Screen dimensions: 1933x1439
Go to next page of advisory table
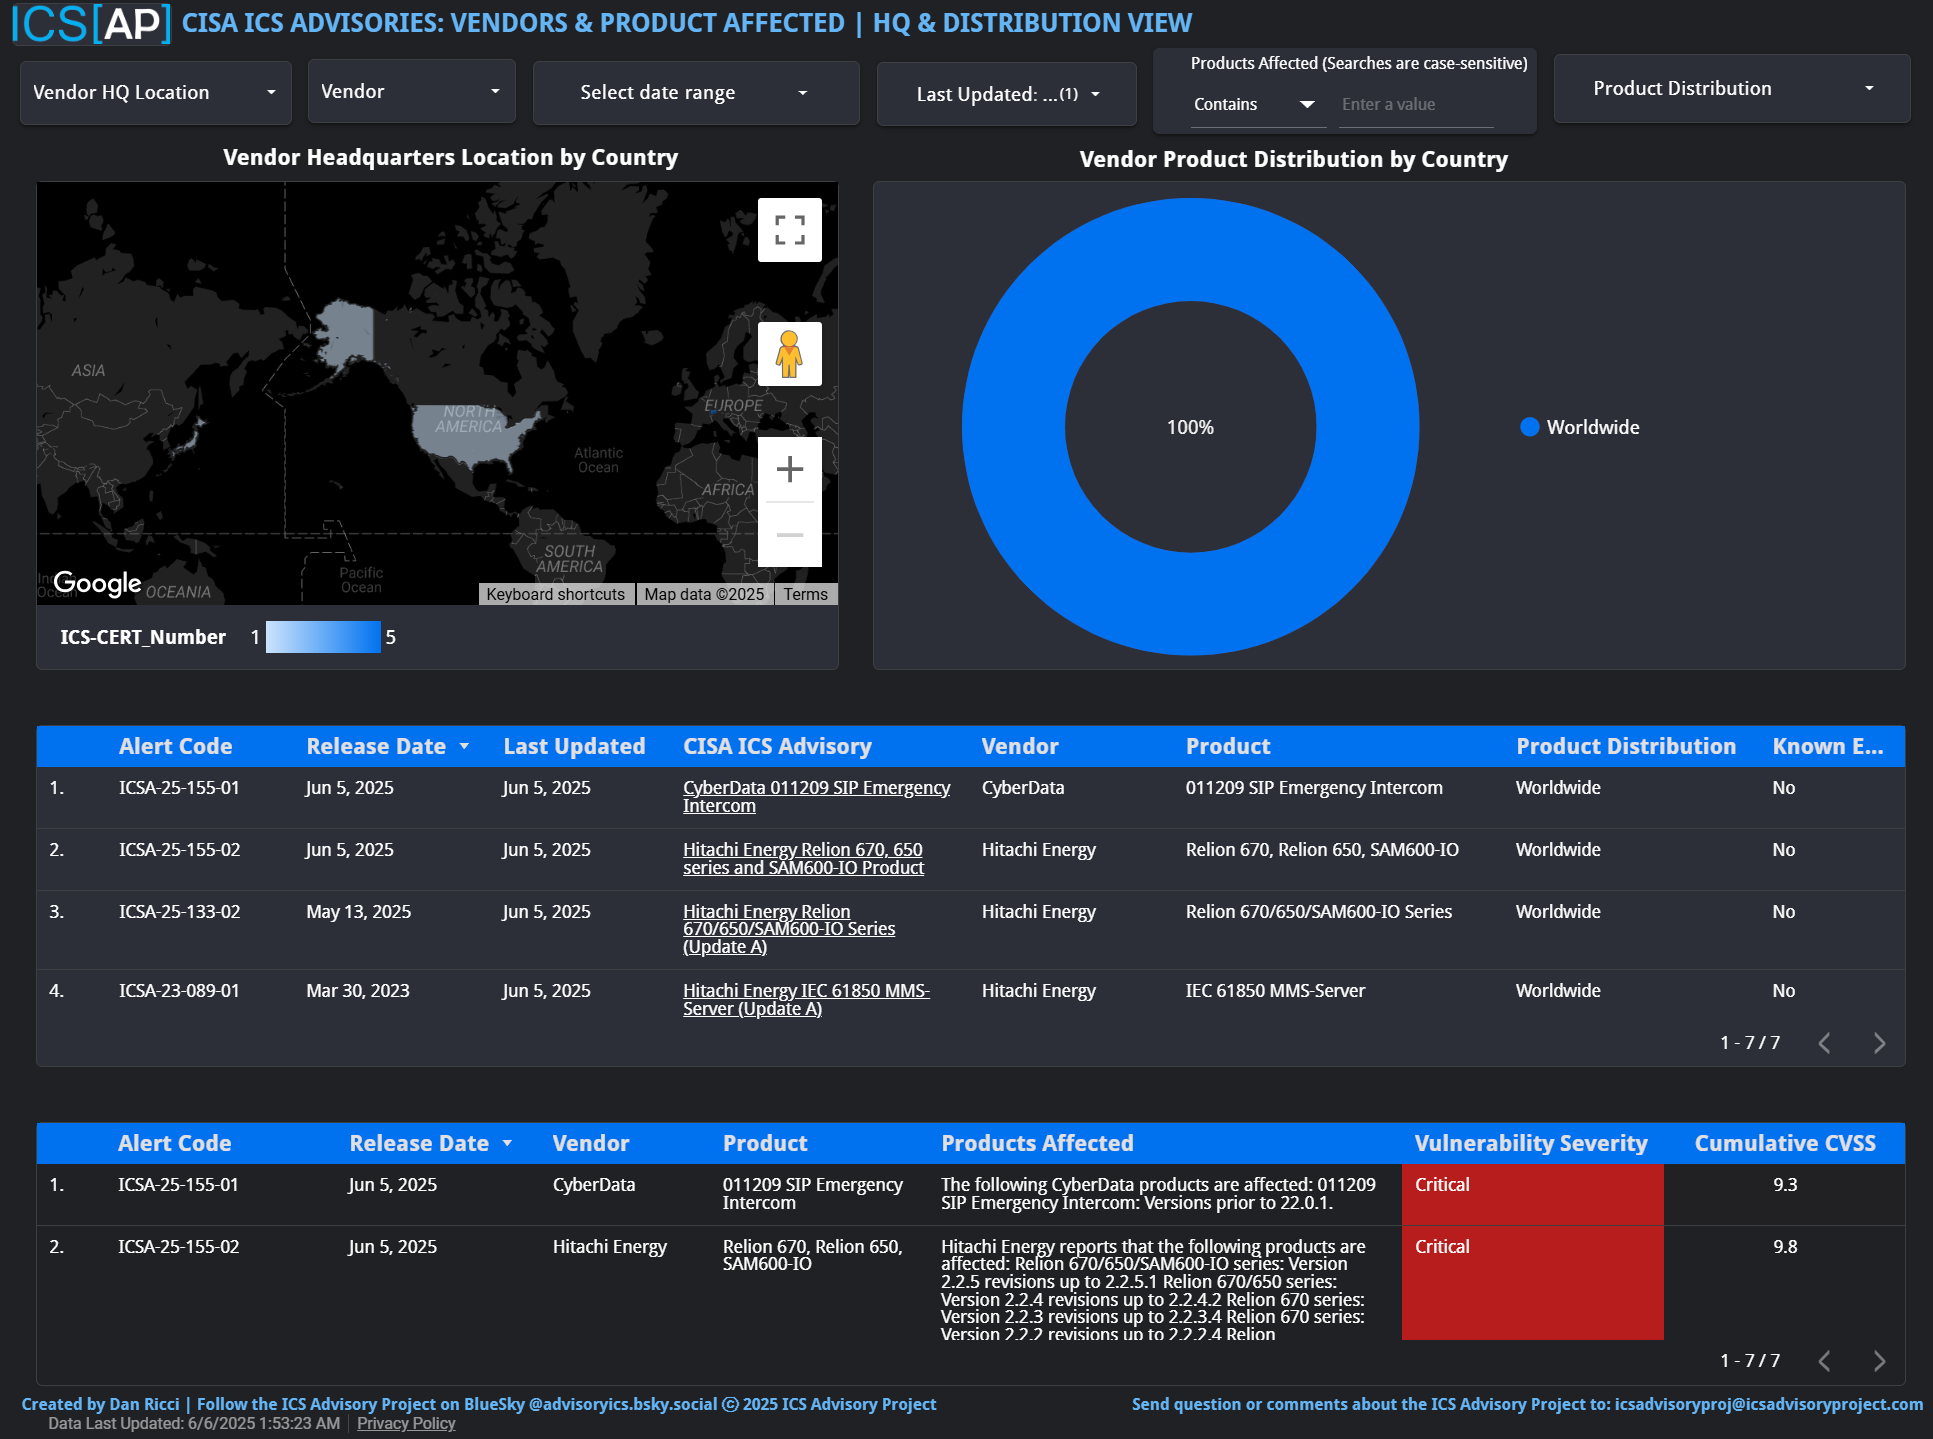[x=1879, y=1043]
